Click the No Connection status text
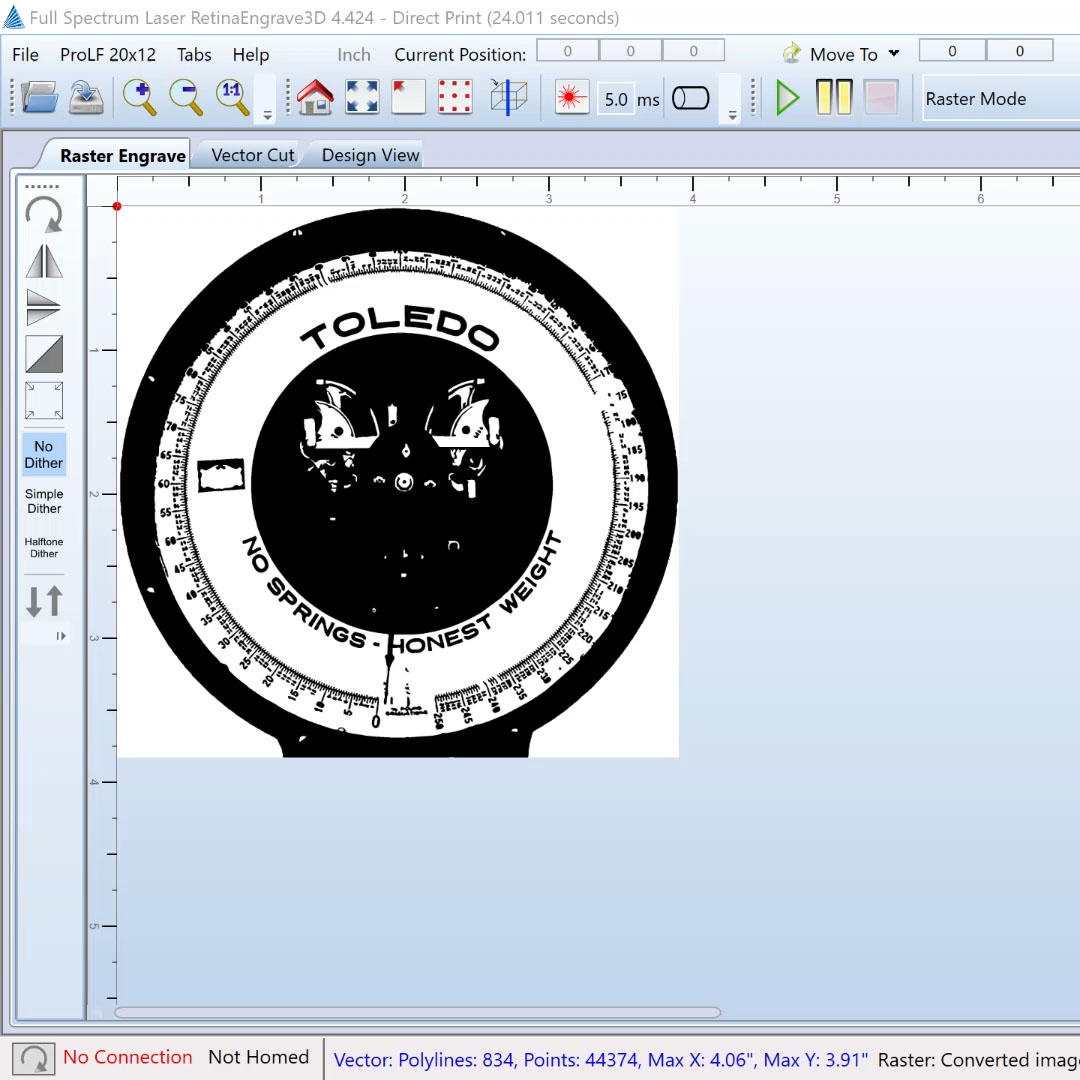 127,1057
